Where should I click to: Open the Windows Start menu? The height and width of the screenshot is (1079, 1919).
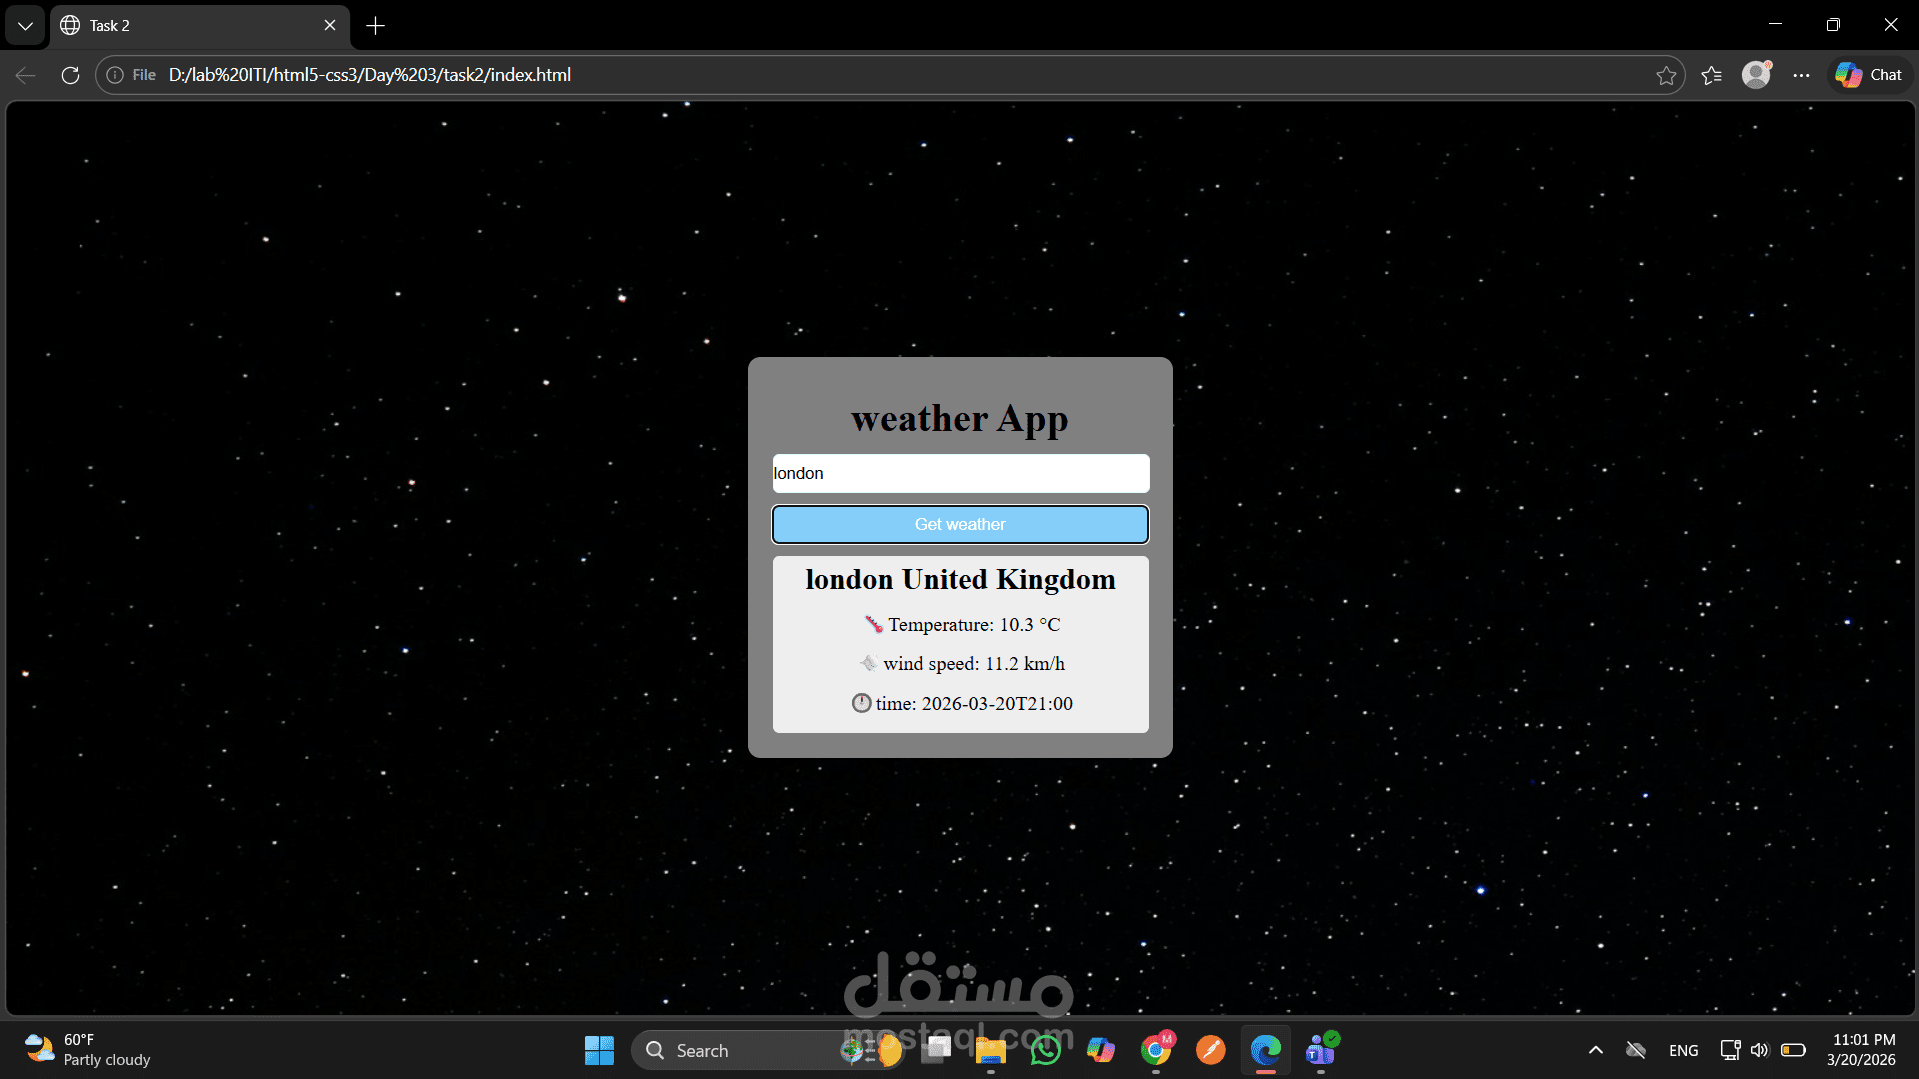tap(598, 1050)
